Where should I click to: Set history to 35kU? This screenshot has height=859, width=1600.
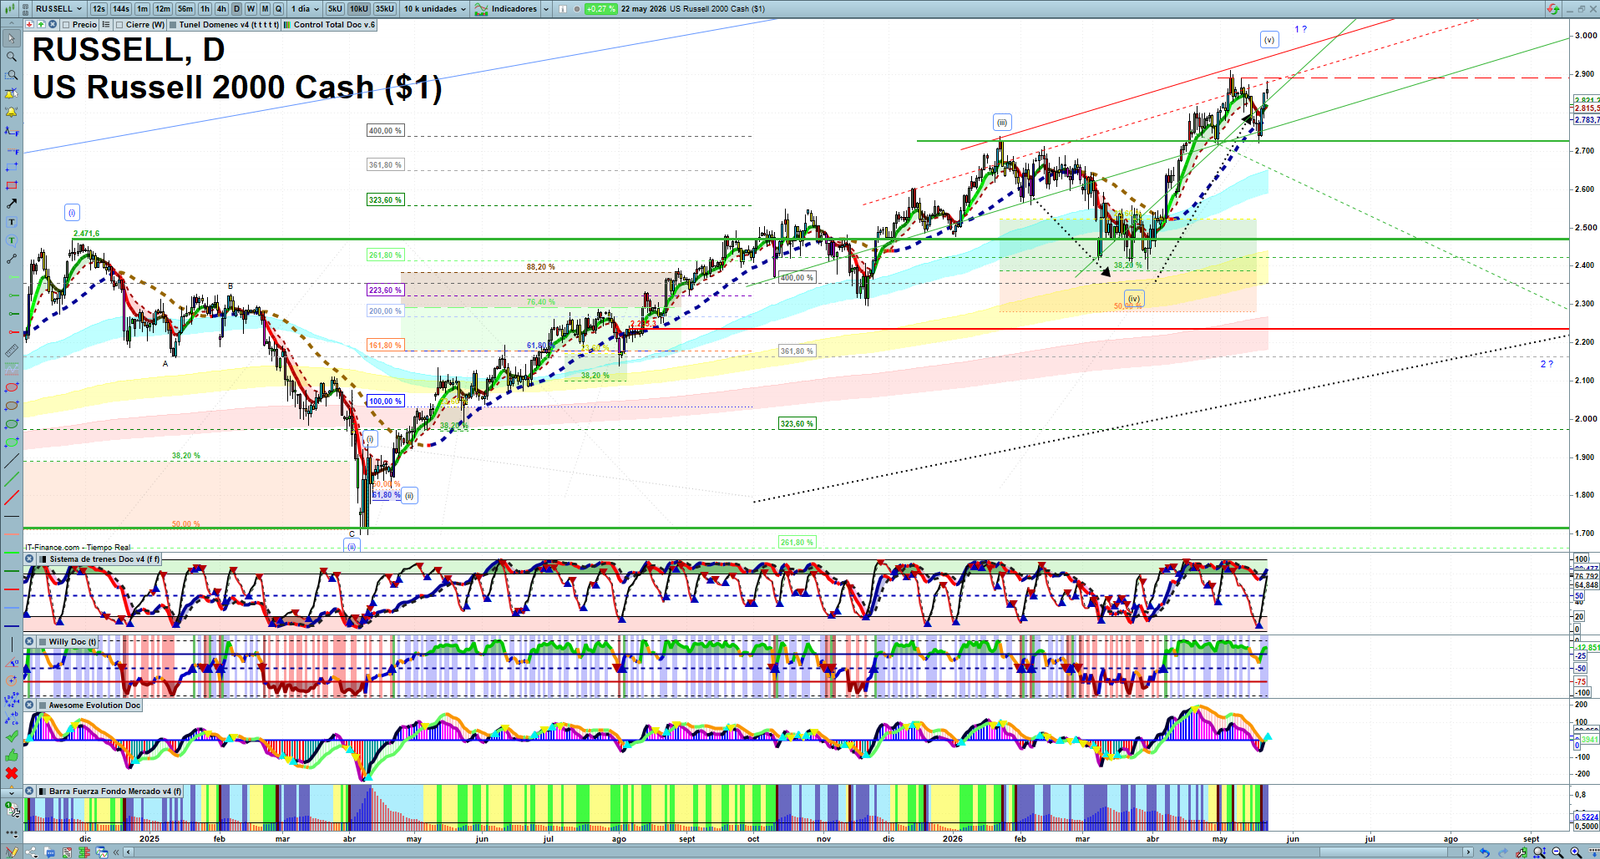(385, 9)
